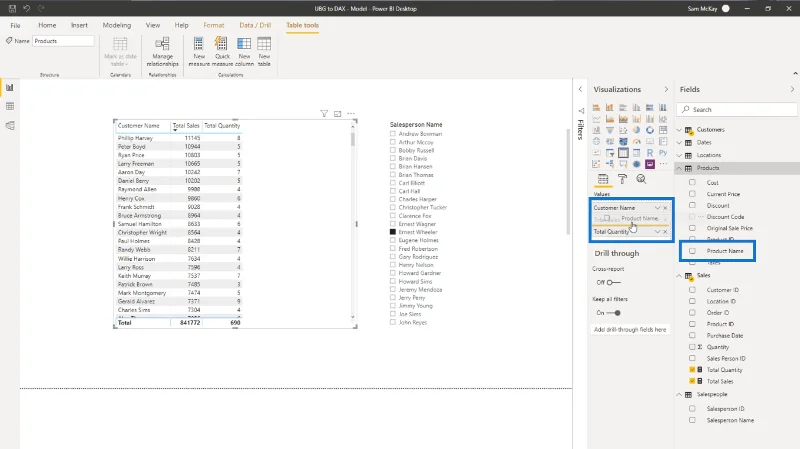This screenshot has height=449, width=800.
Task: Expand the Dates table
Action: point(679,142)
